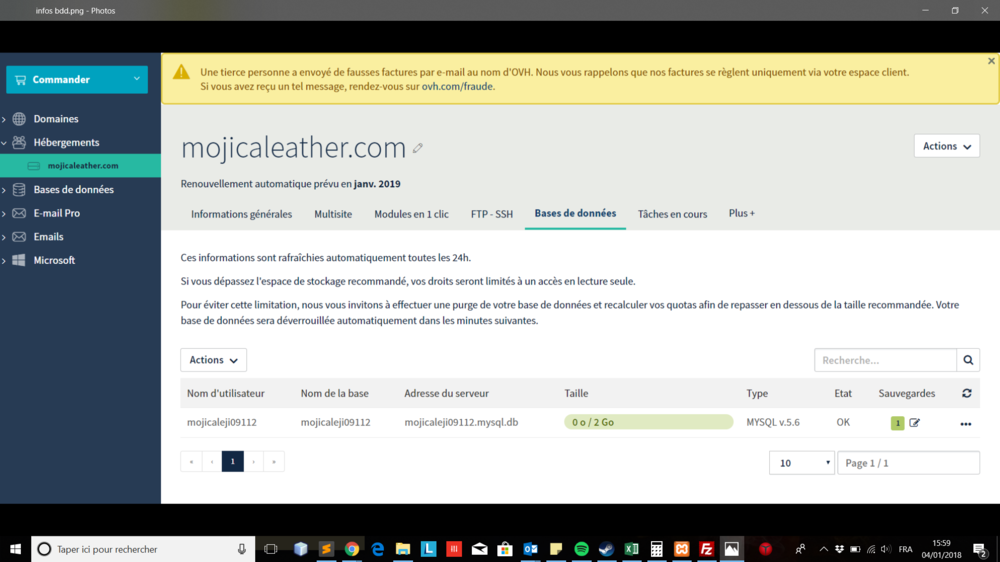
Task: Open the Commander dropdown chevron
Action: pos(136,79)
